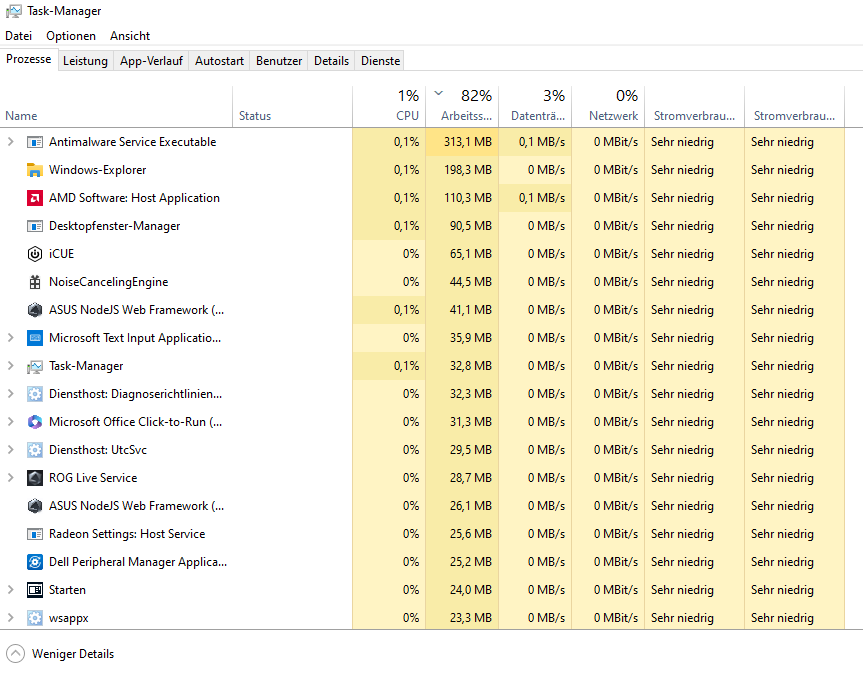Click the iCUE process icon
This screenshot has height=678, width=863.
coord(35,254)
